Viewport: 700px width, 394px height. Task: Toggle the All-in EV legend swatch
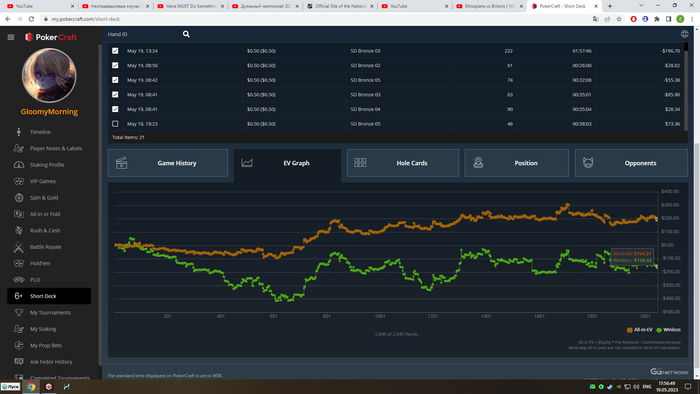click(629, 330)
